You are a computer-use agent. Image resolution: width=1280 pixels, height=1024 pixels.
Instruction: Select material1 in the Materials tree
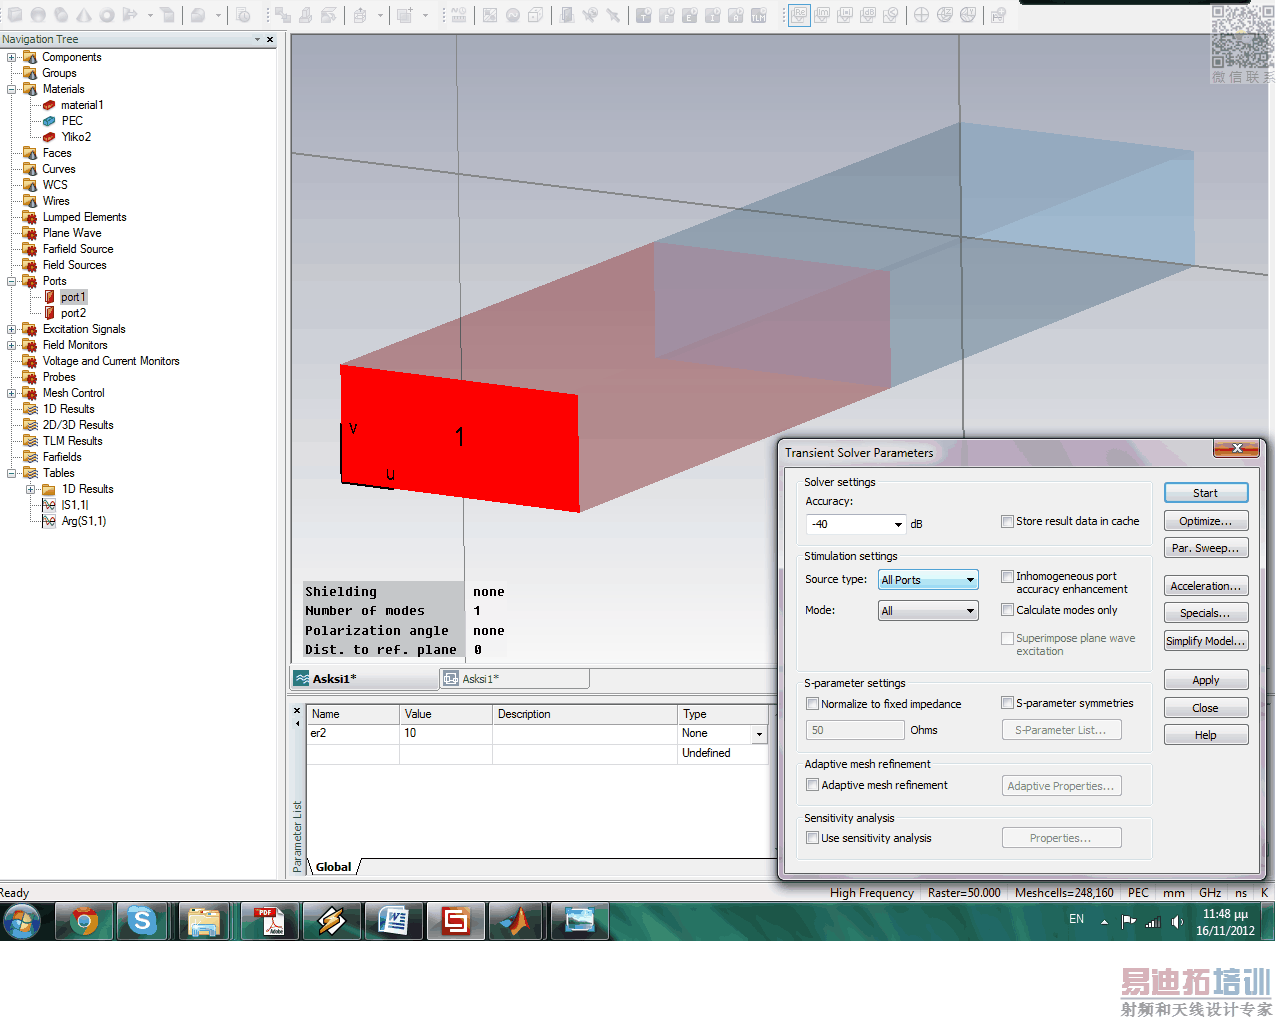coord(82,105)
